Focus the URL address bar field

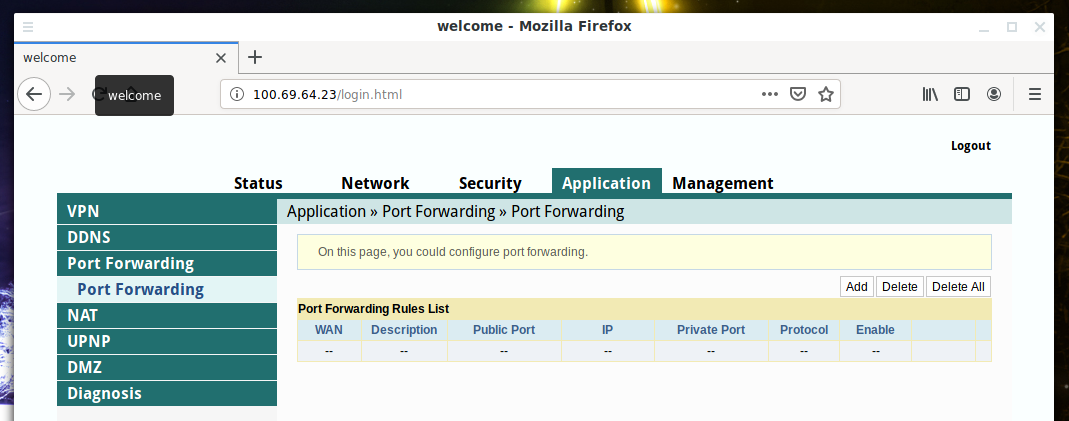tap(500, 95)
